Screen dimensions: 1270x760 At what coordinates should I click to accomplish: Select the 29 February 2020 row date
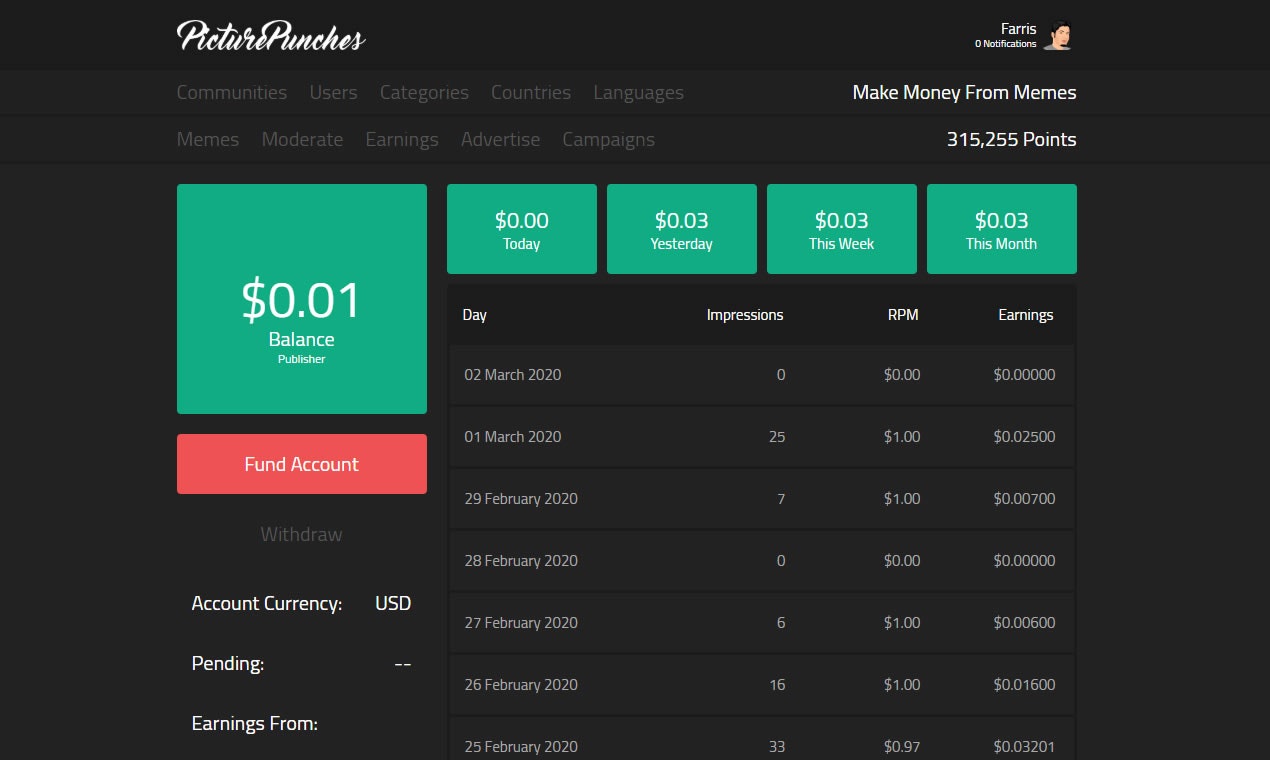click(x=521, y=499)
